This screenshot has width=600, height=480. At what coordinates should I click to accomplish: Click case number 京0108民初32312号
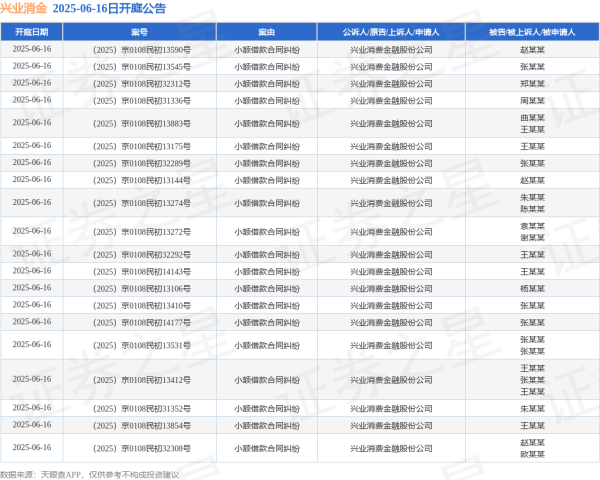click(x=156, y=83)
